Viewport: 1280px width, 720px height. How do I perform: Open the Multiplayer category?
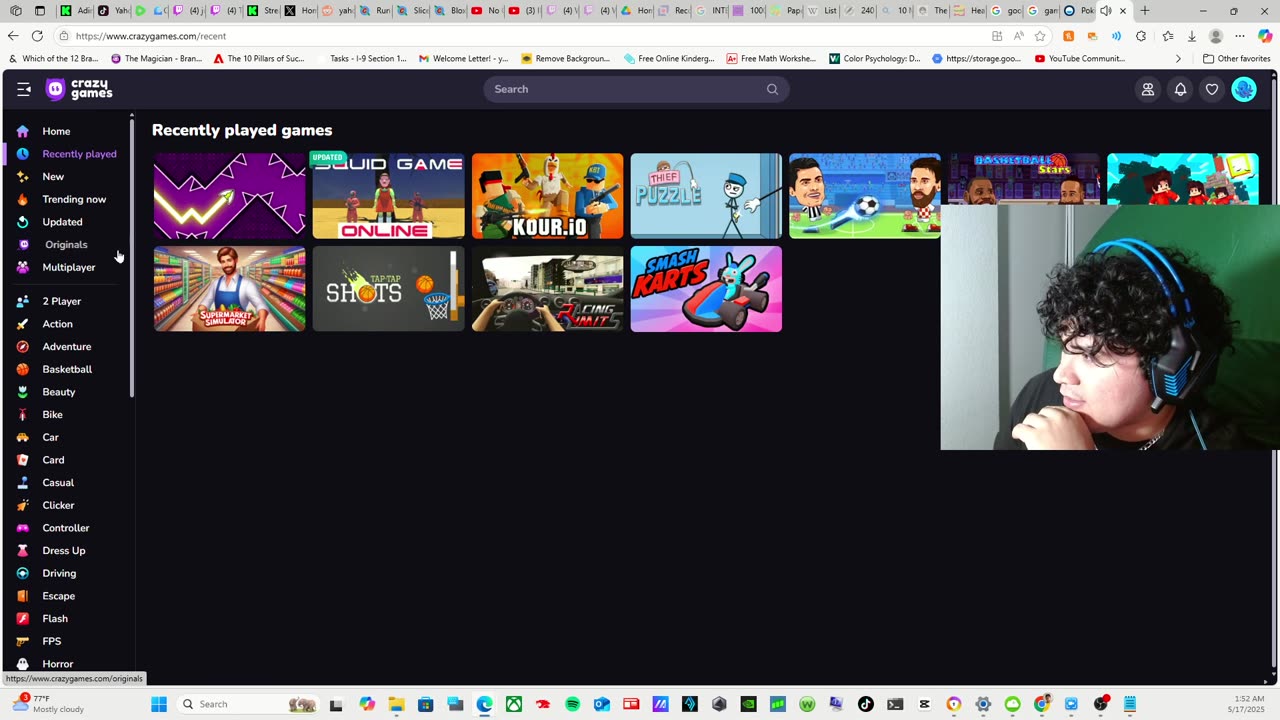point(69,267)
